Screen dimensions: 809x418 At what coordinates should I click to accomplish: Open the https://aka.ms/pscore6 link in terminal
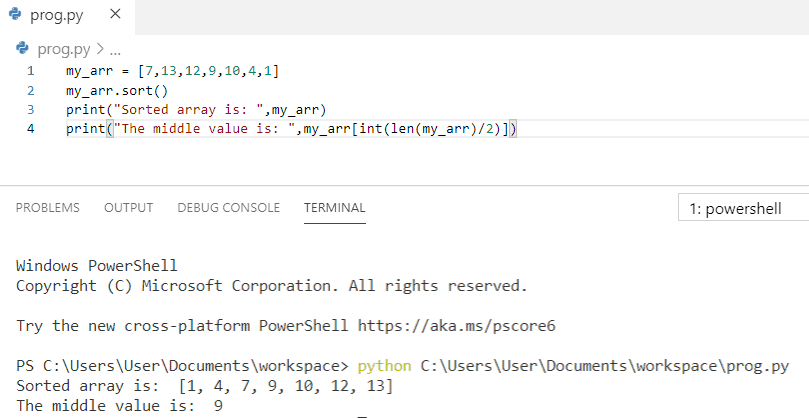[x=456, y=326]
